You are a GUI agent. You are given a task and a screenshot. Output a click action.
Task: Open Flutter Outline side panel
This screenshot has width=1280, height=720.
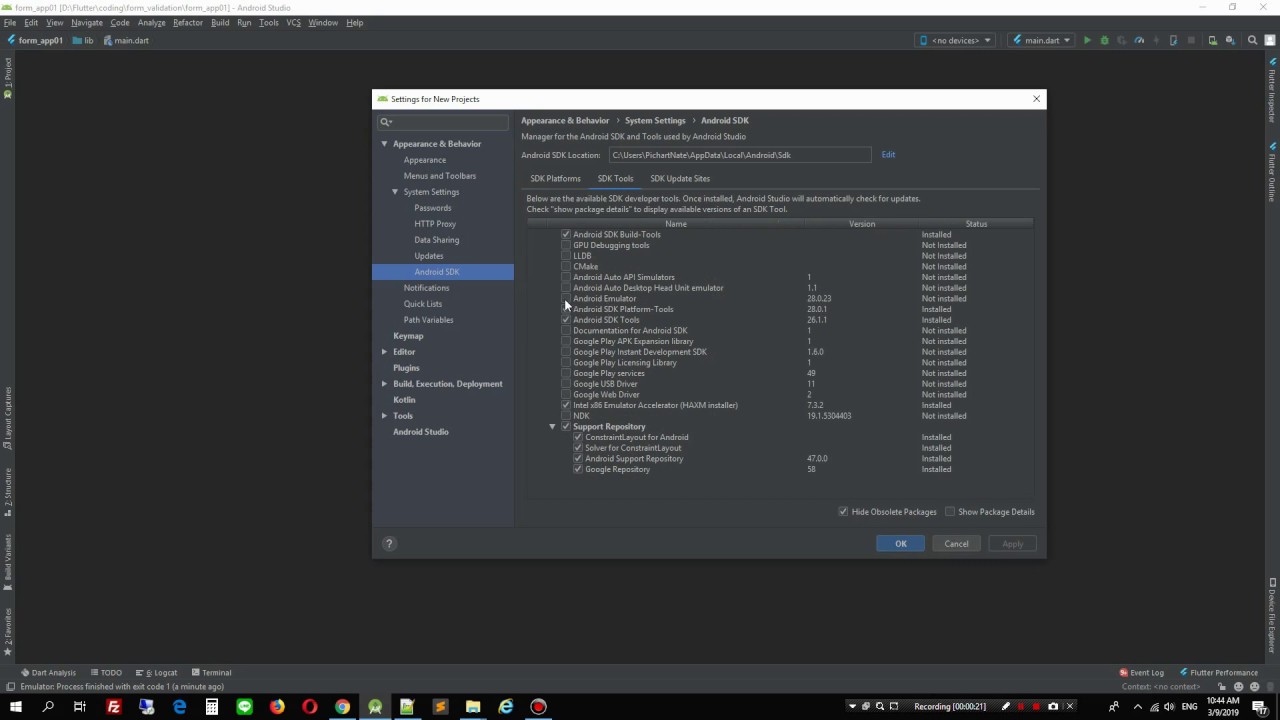[x=1272, y=172]
